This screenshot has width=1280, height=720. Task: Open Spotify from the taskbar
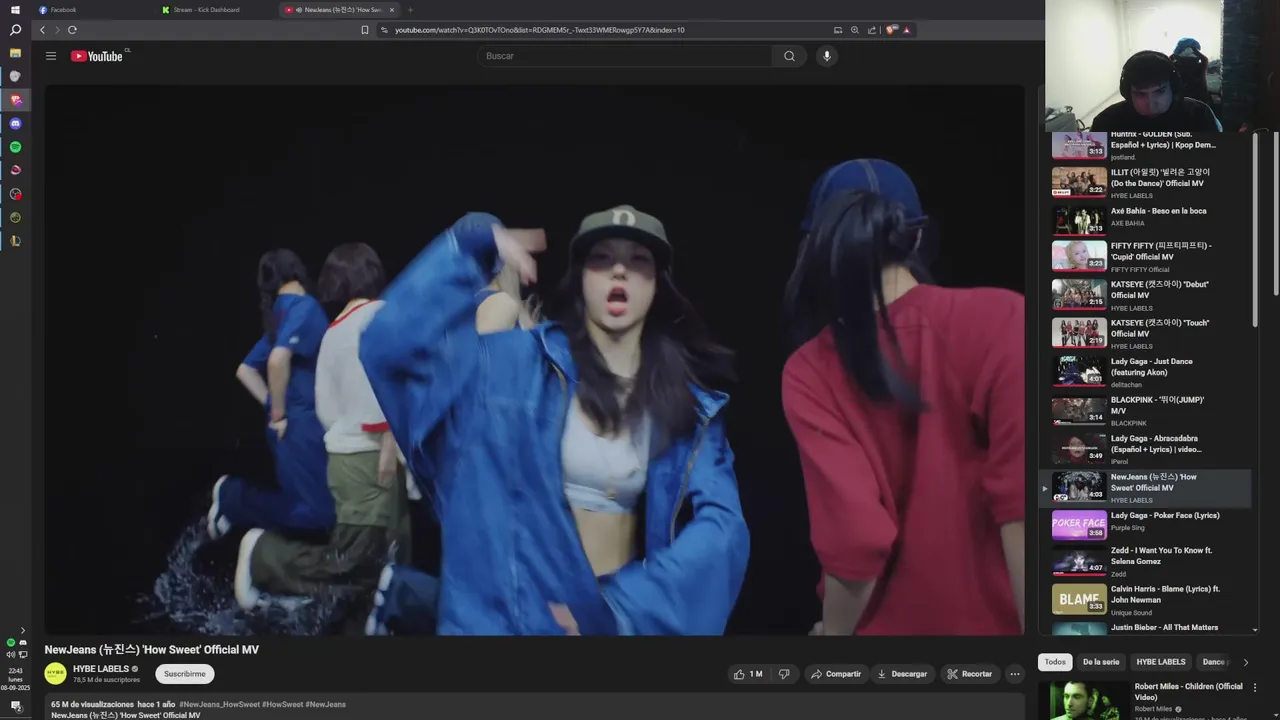(15, 147)
